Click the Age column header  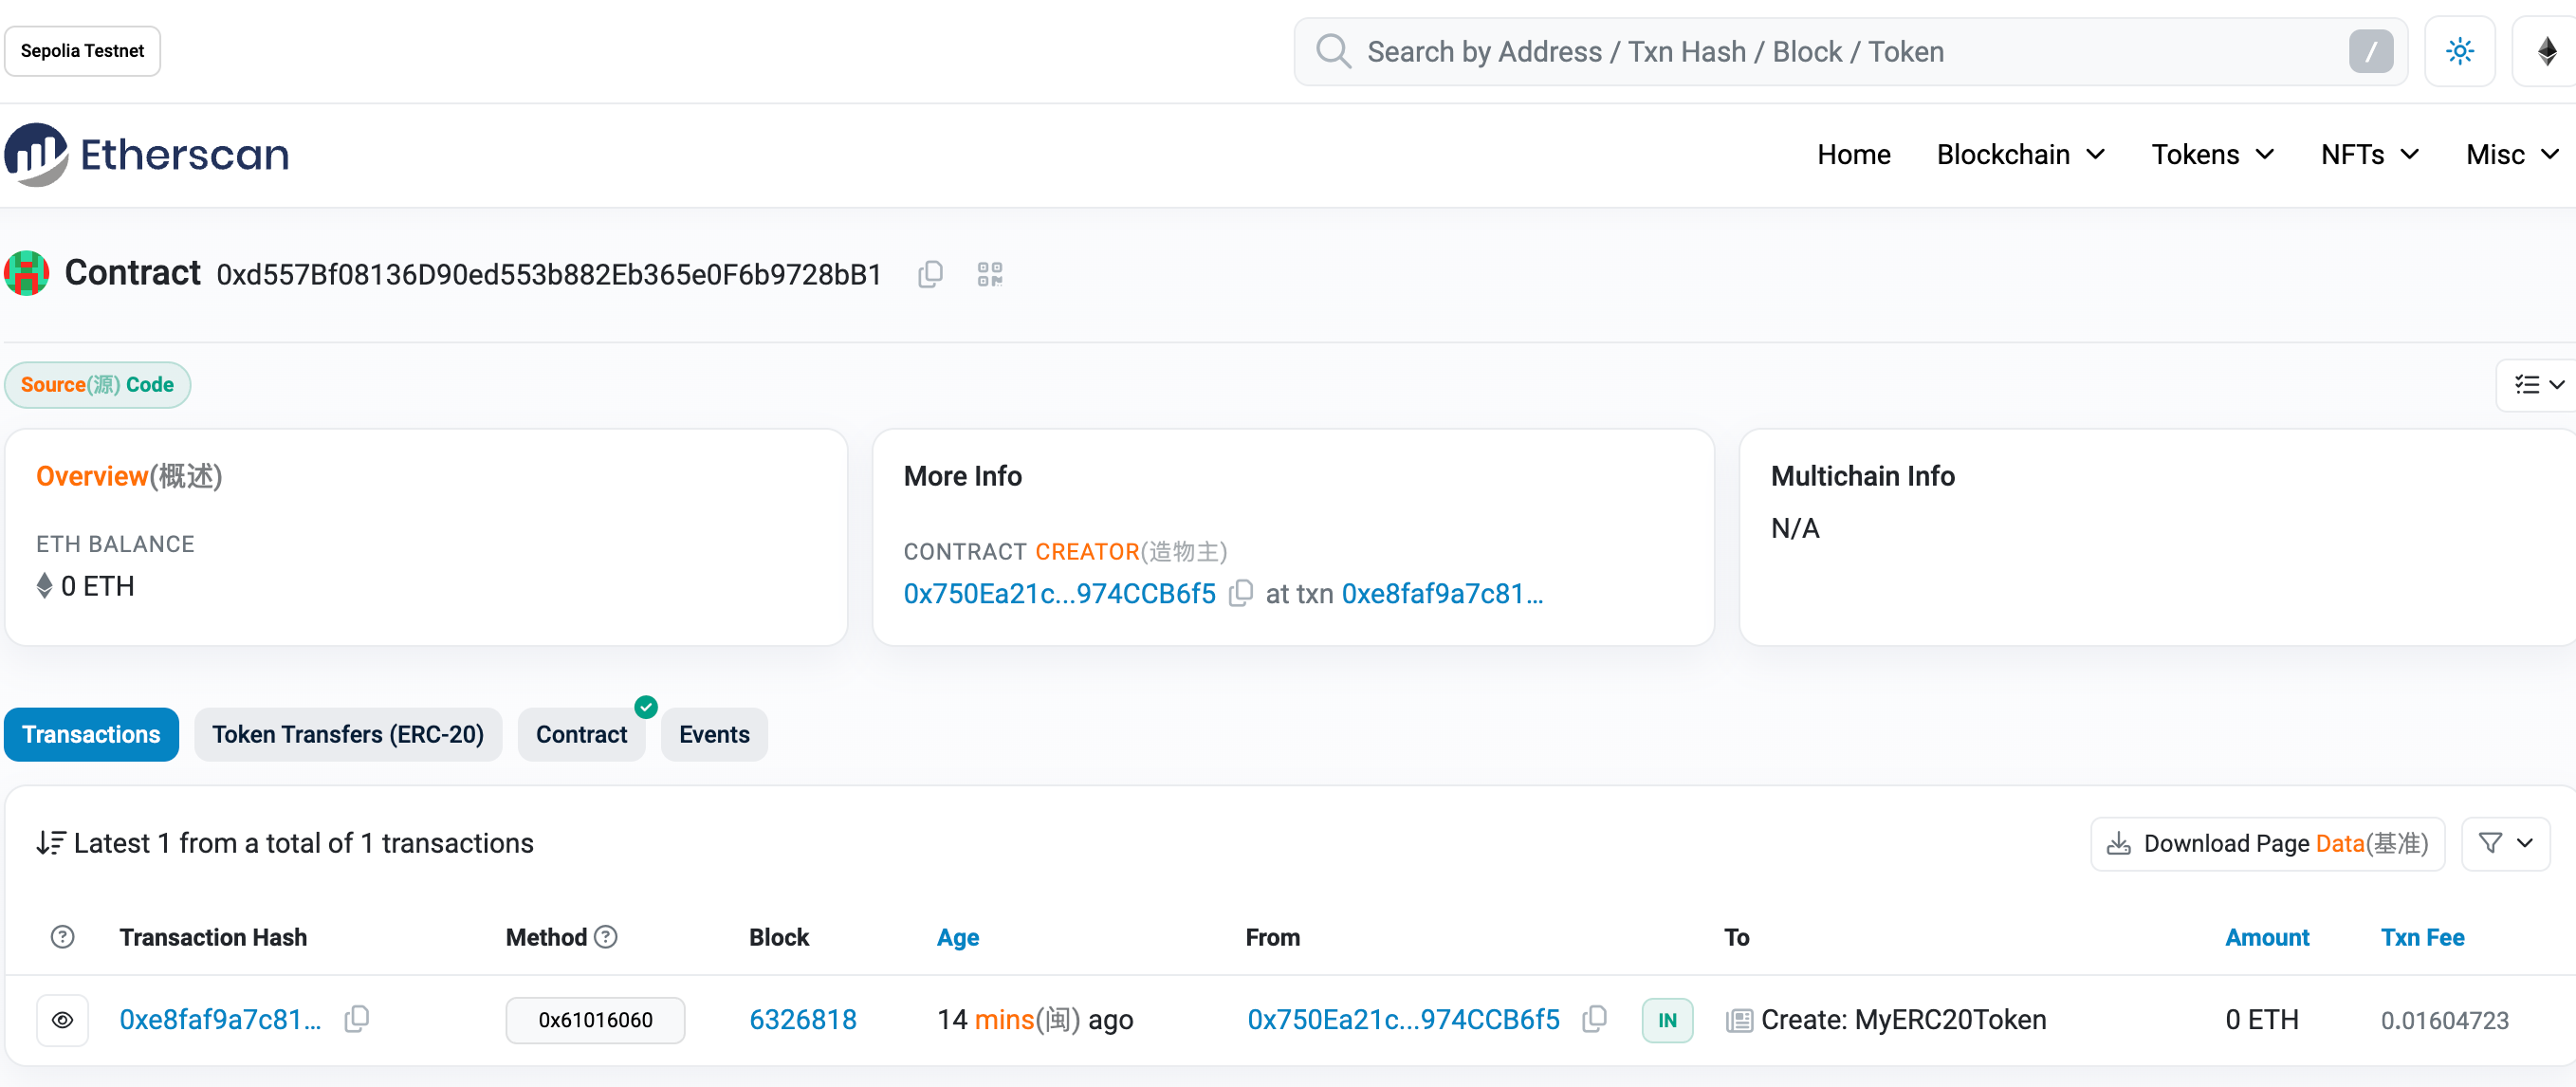(957, 937)
